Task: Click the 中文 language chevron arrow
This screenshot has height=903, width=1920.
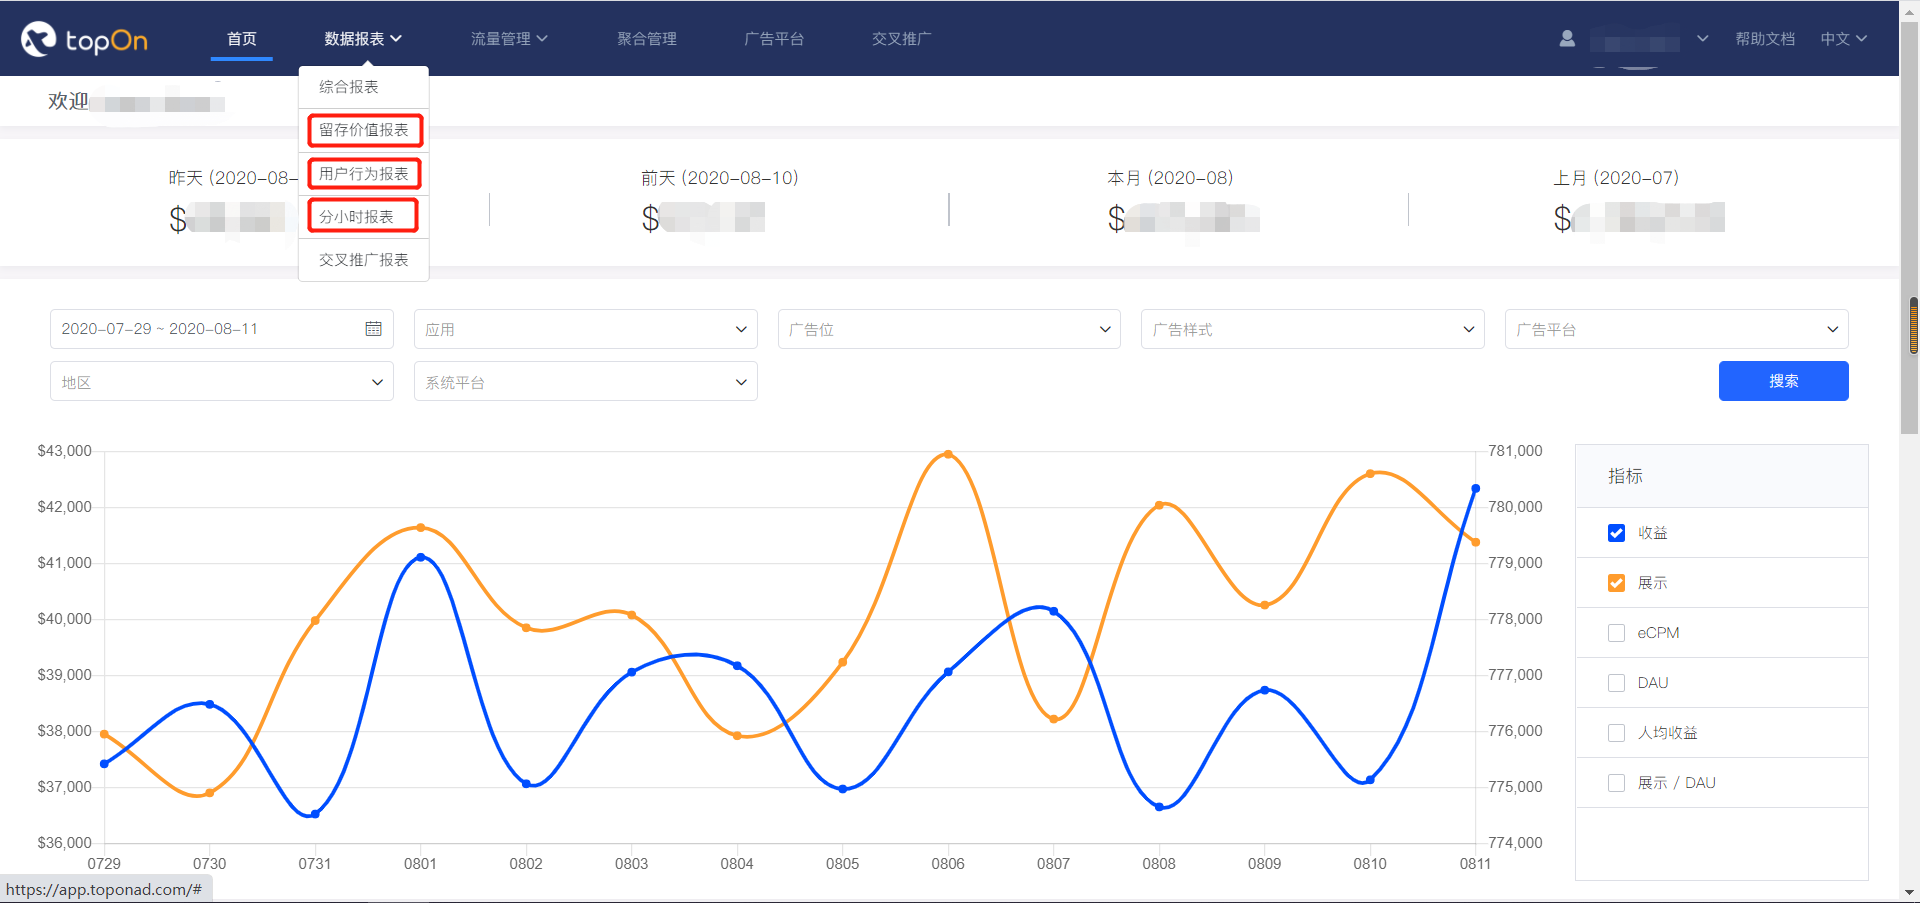Action: pos(1861,39)
